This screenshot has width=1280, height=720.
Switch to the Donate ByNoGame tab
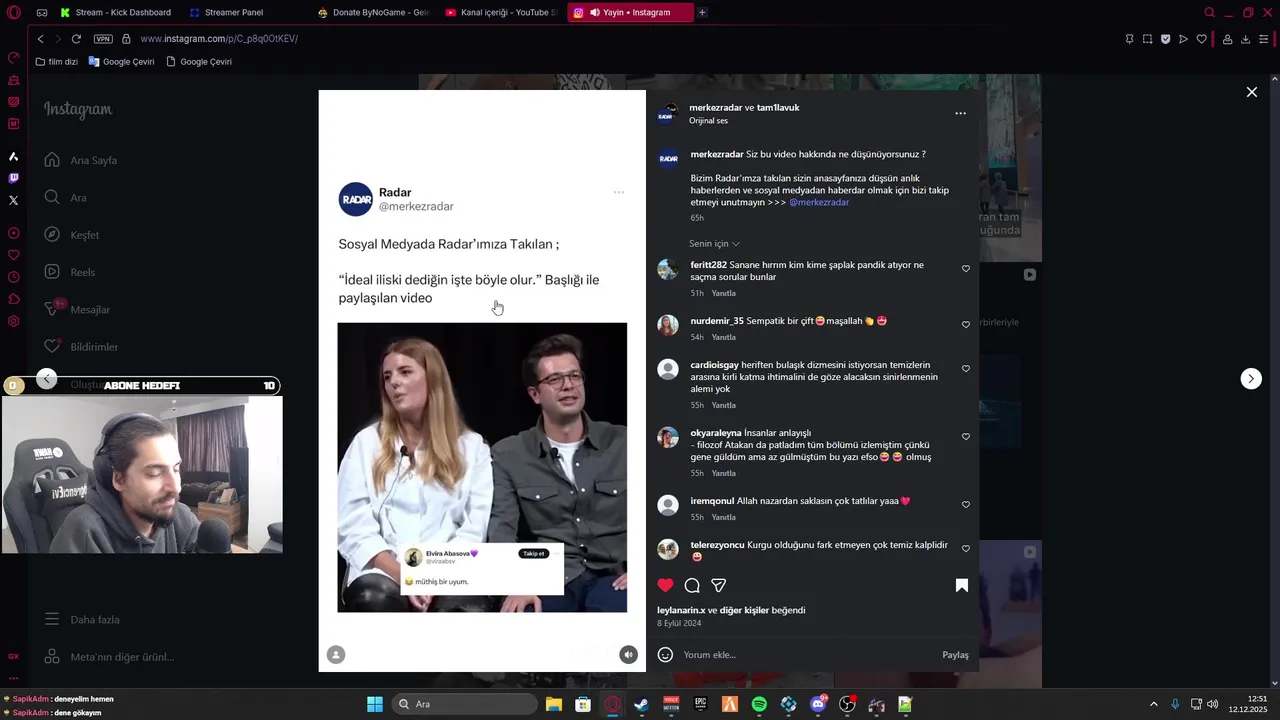click(x=373, y=13)
